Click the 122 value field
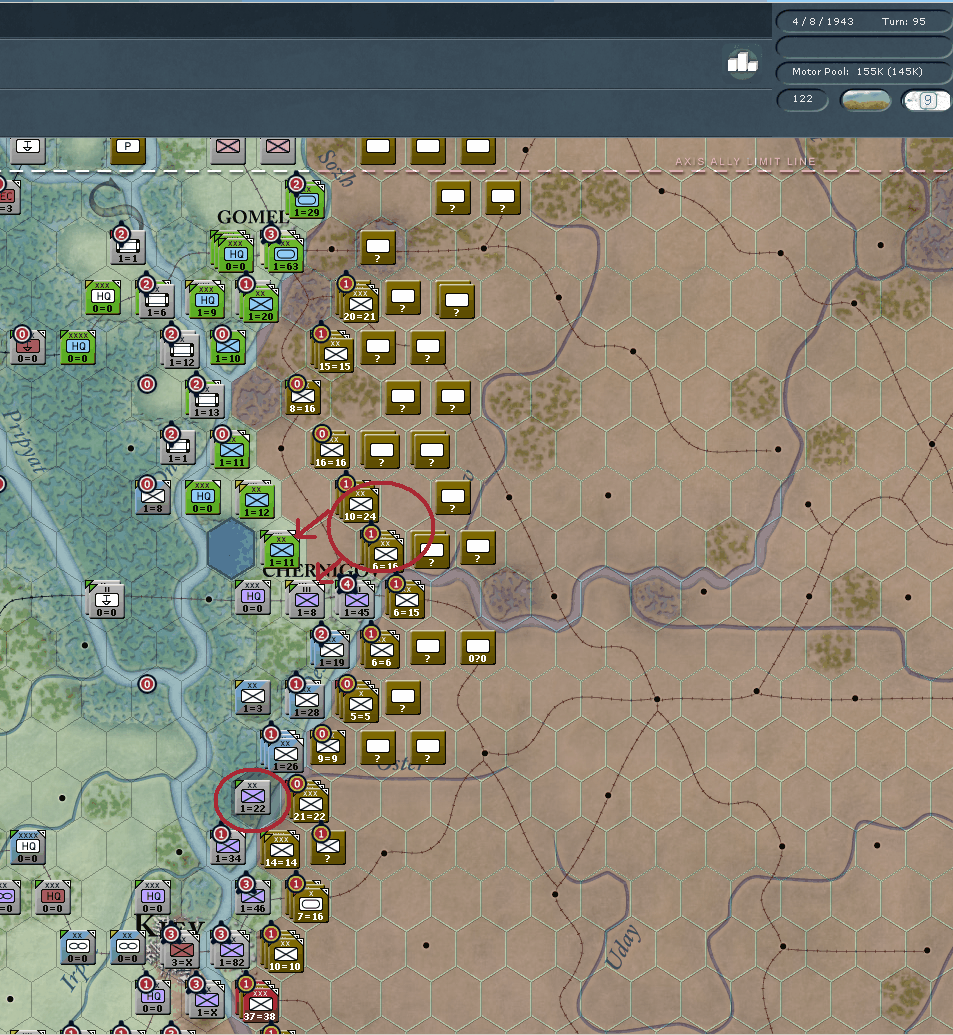 click(803, 99)
